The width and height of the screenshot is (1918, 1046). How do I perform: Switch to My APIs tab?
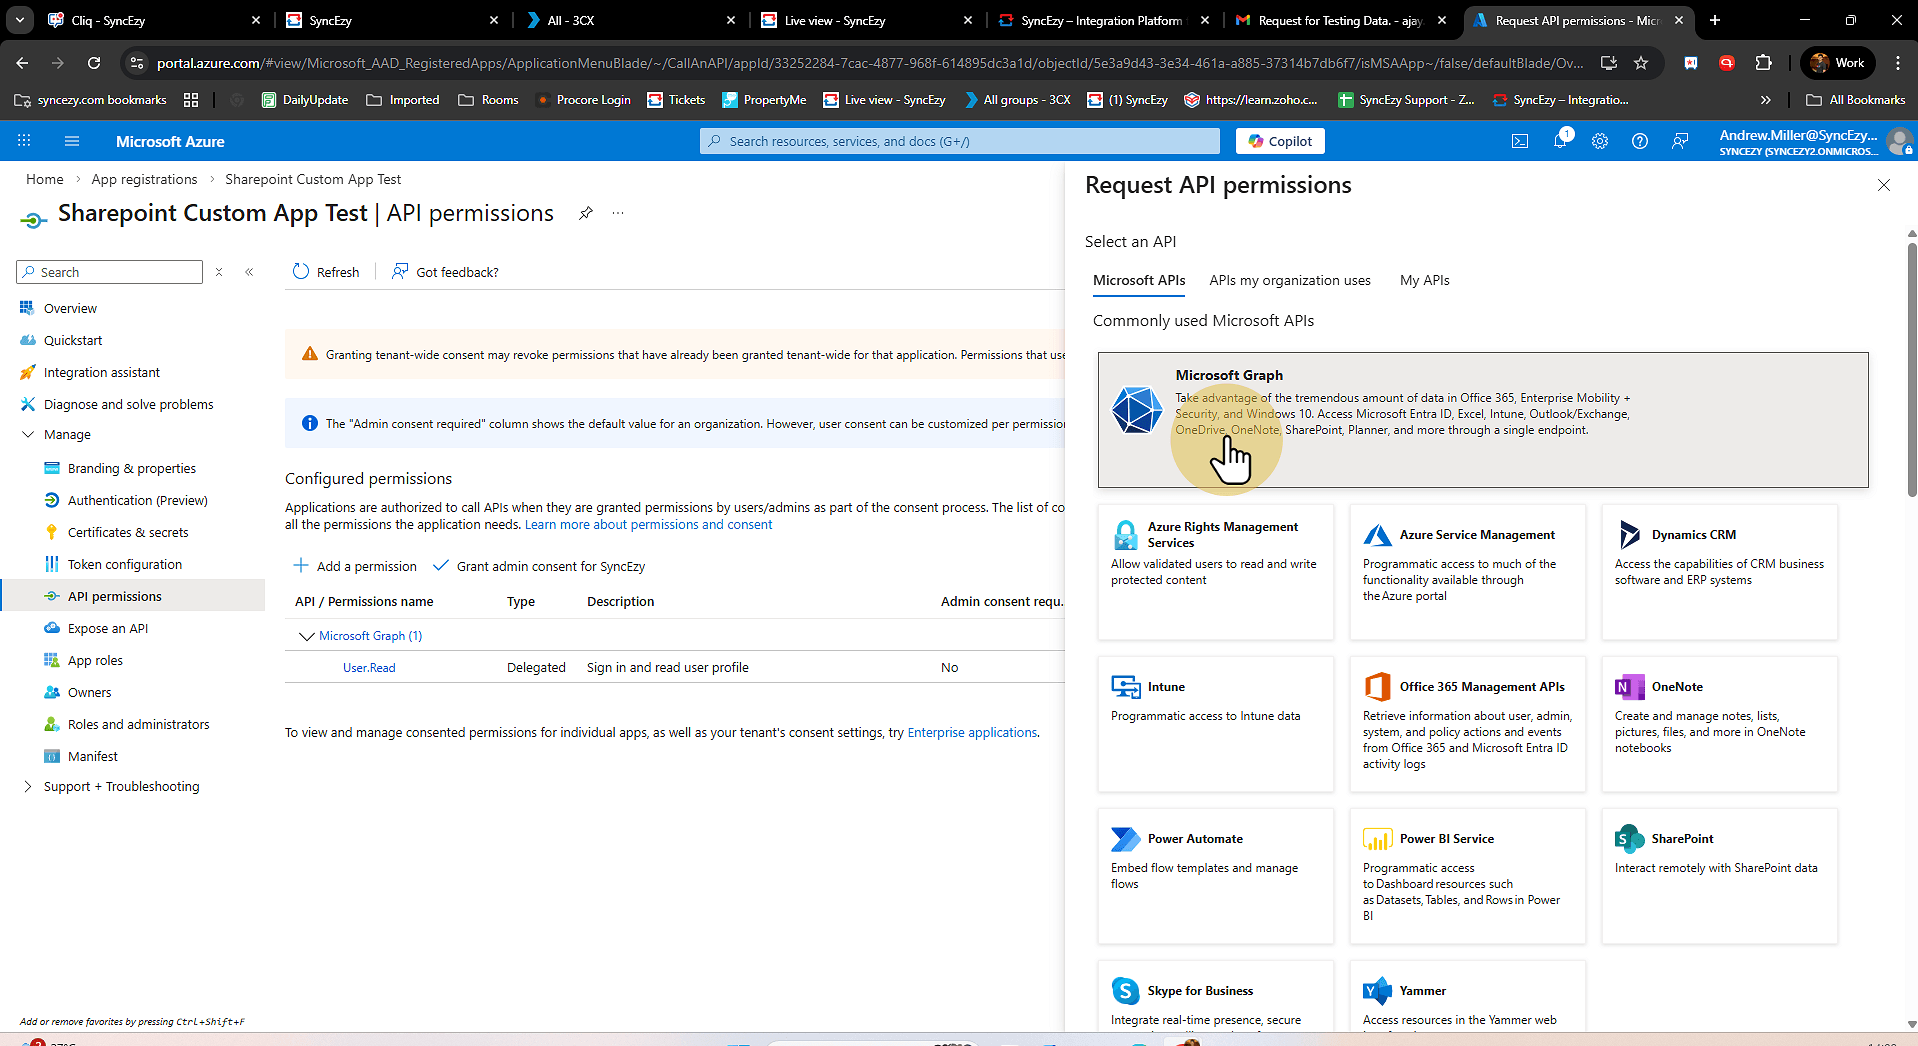1424,281
